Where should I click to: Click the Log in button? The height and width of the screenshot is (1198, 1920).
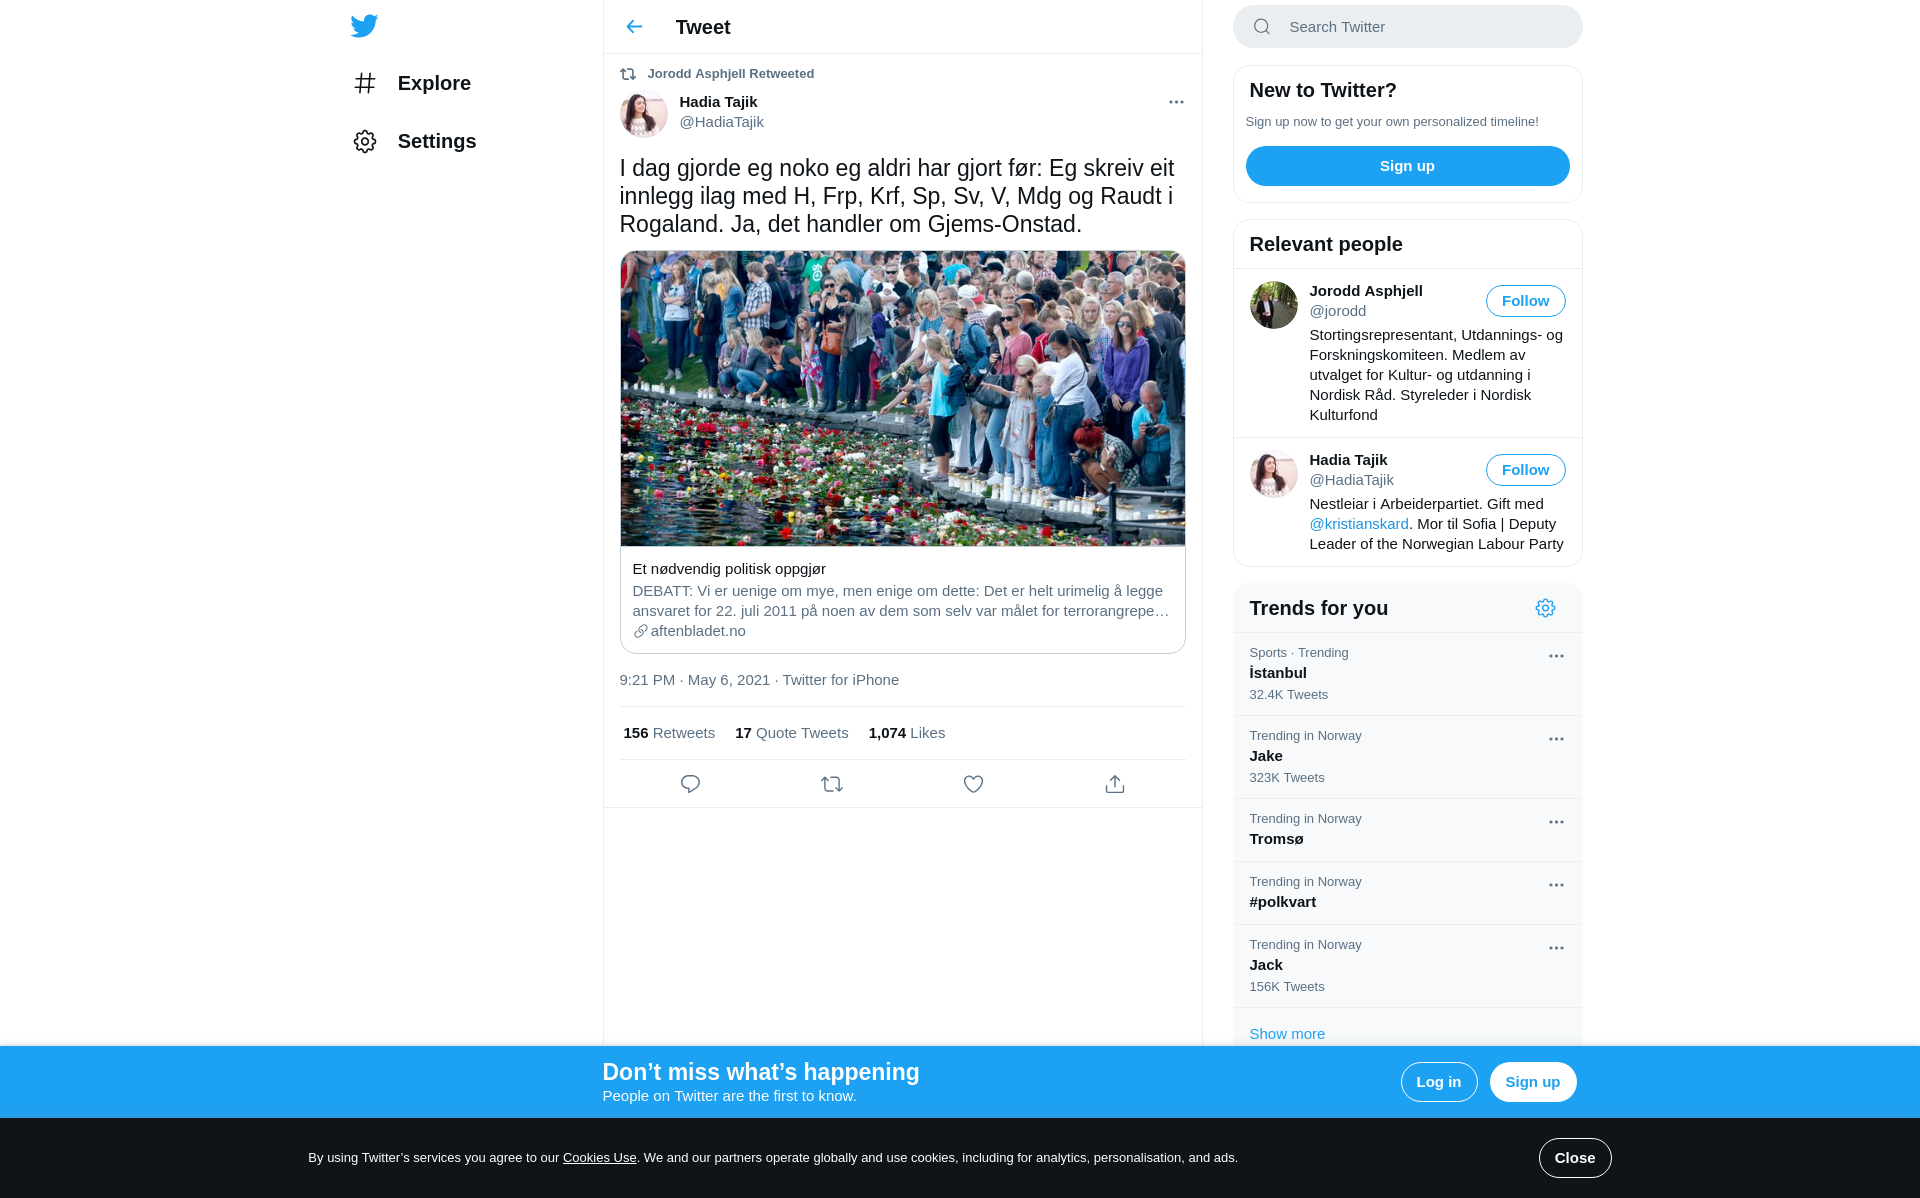[1438, 1082]
